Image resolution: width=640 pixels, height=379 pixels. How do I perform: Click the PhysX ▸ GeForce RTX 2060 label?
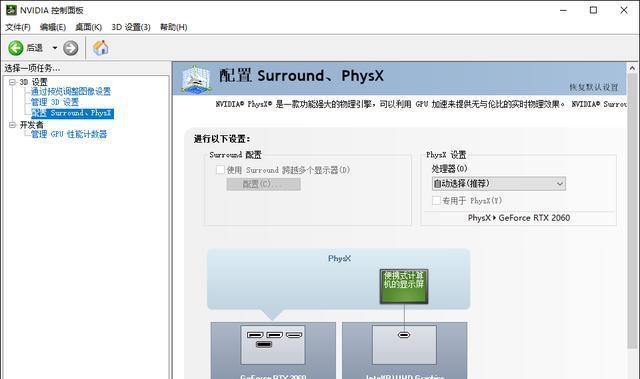(519, 218)
